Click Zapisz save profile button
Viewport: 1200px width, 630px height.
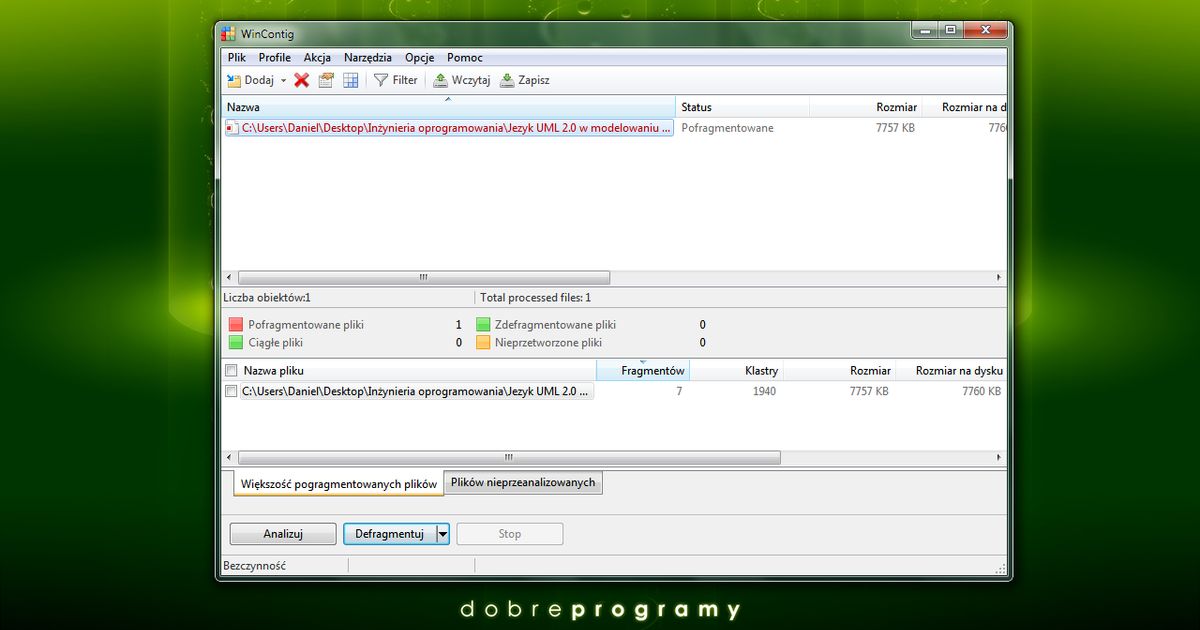[x=525, y=80]
